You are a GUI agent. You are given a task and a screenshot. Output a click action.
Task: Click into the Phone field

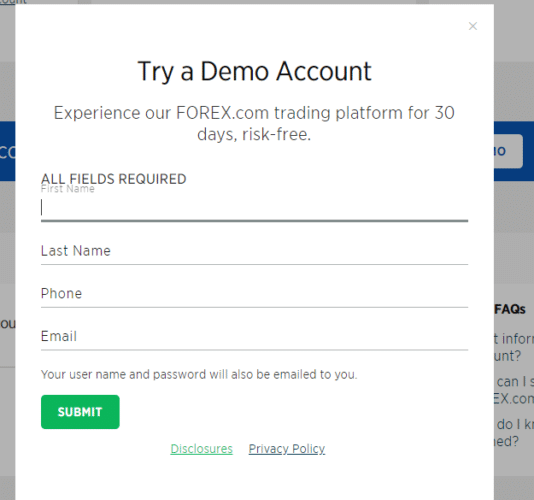254,294
